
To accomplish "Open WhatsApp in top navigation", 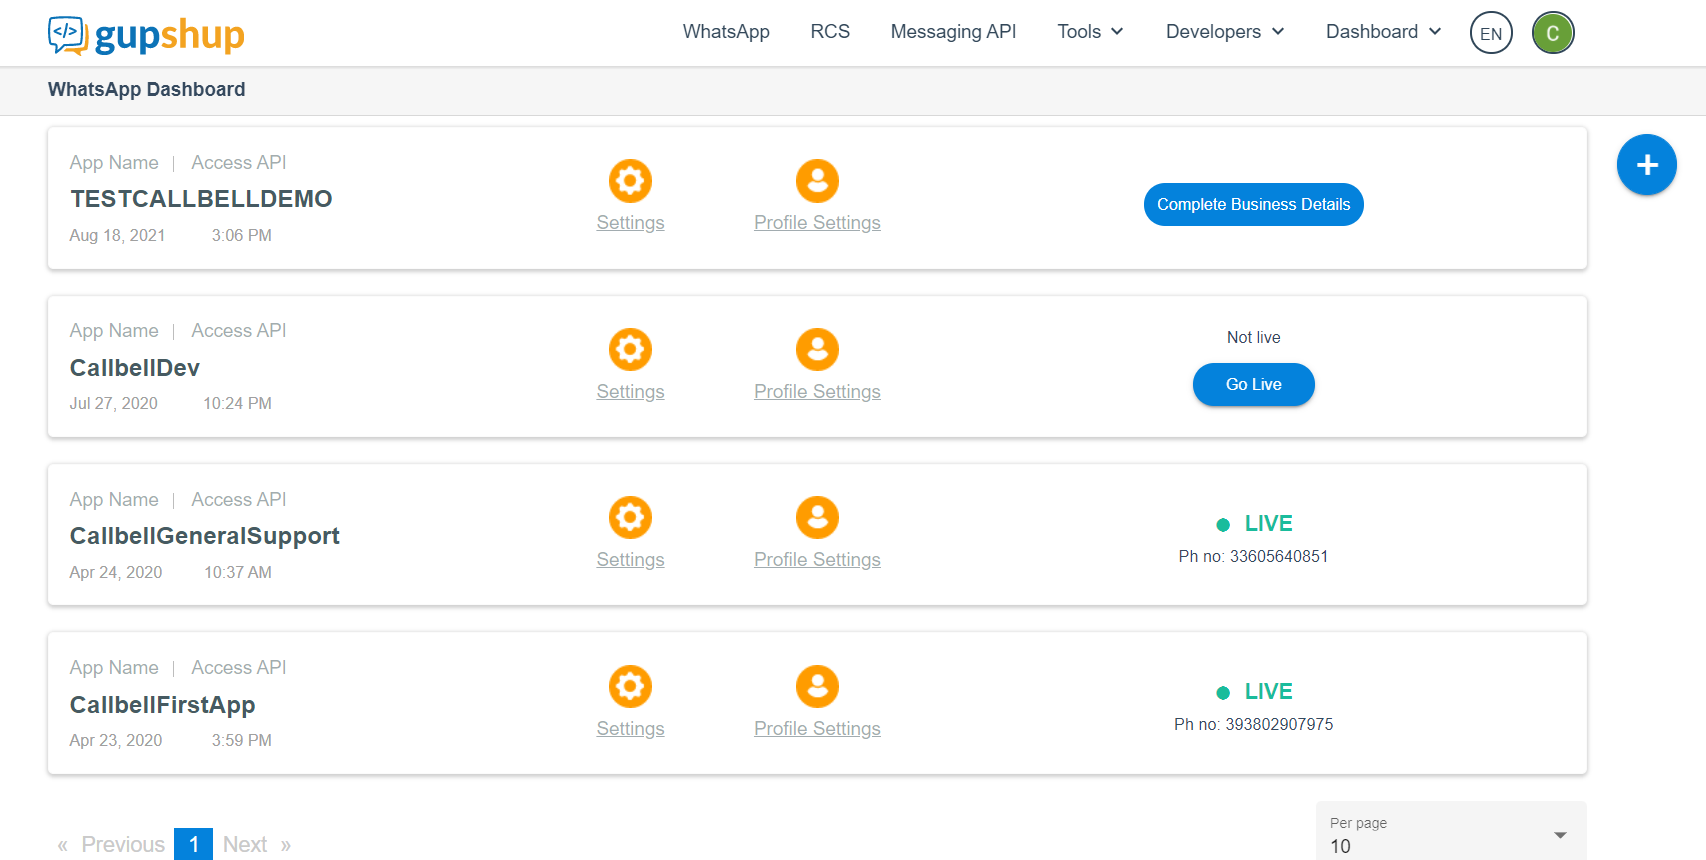I will click(x=726, y=32).
